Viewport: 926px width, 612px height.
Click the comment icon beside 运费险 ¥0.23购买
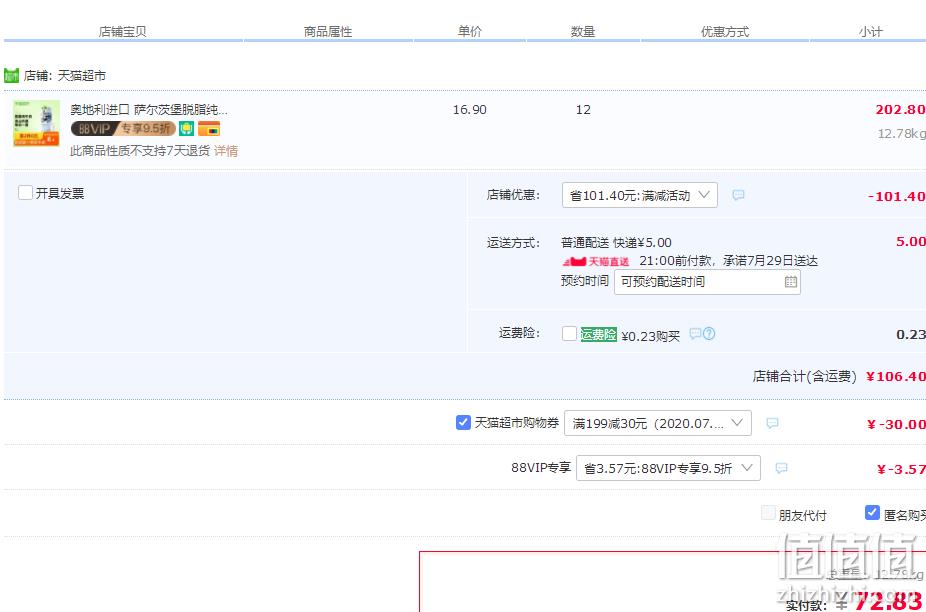pyautogui.click(x=695, y=334)
